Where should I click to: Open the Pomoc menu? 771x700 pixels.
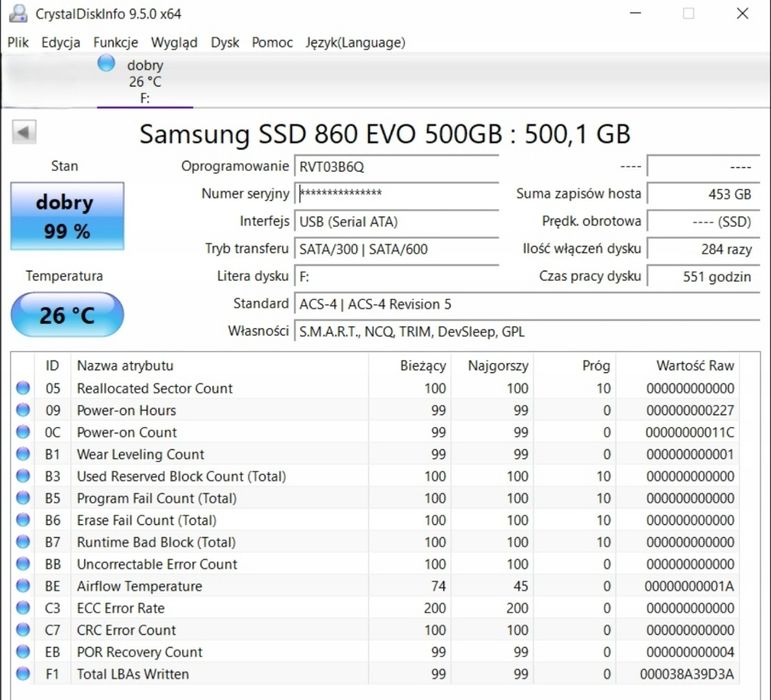(272, 43)
